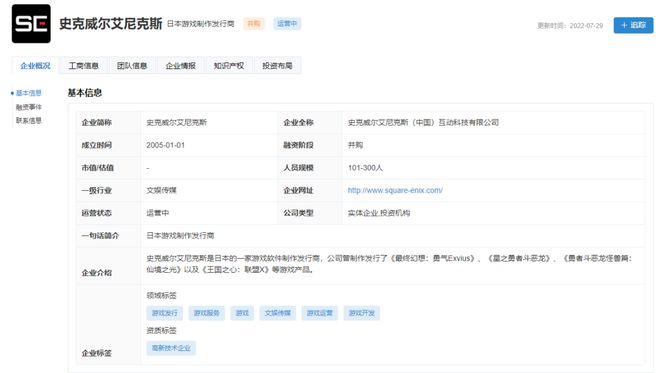Click the 游戏发行 domain tag
660x373 pixels.
tap(165, 313)
